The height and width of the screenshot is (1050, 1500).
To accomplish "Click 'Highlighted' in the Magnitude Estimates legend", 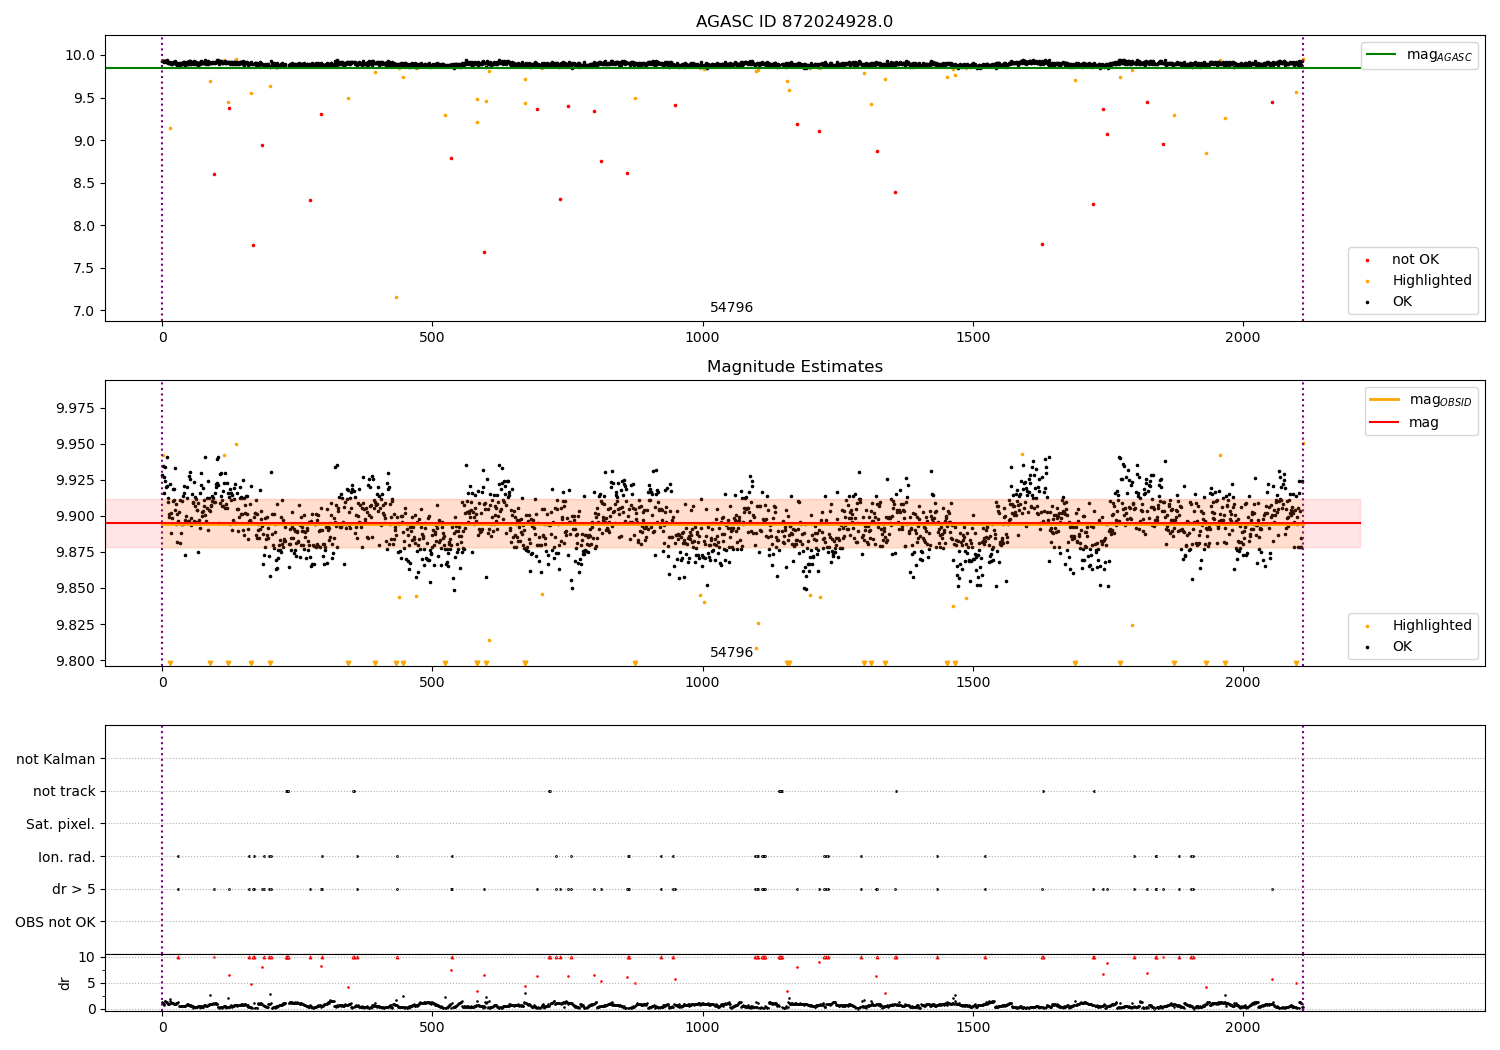I will tap(1432, 626).
